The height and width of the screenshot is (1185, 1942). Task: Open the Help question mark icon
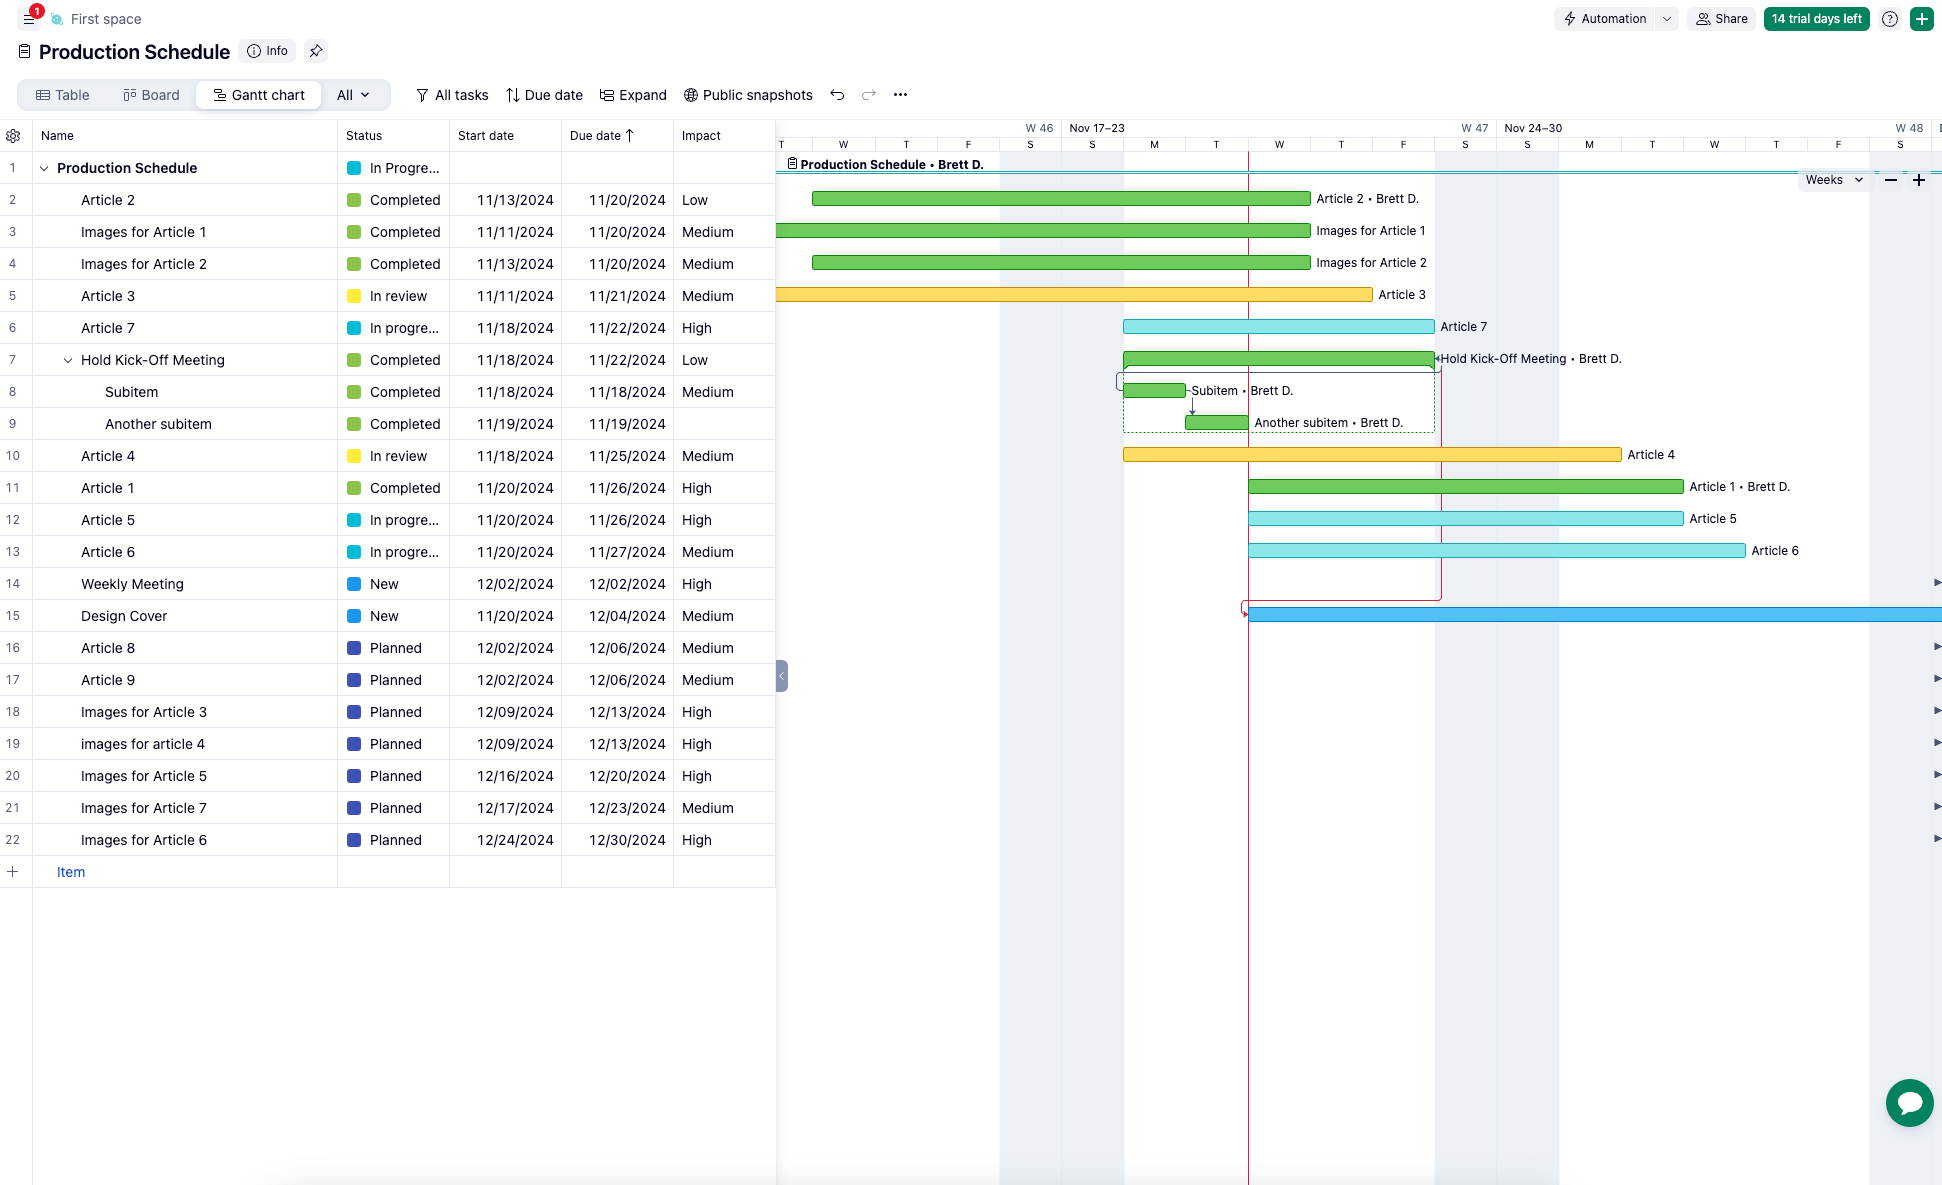(1889, 19)
